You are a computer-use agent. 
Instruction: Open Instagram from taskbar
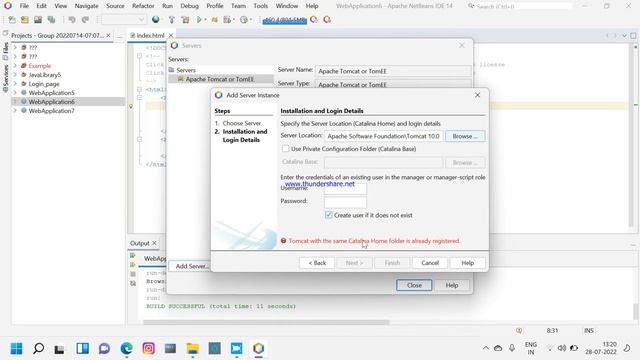click(149, 348)
